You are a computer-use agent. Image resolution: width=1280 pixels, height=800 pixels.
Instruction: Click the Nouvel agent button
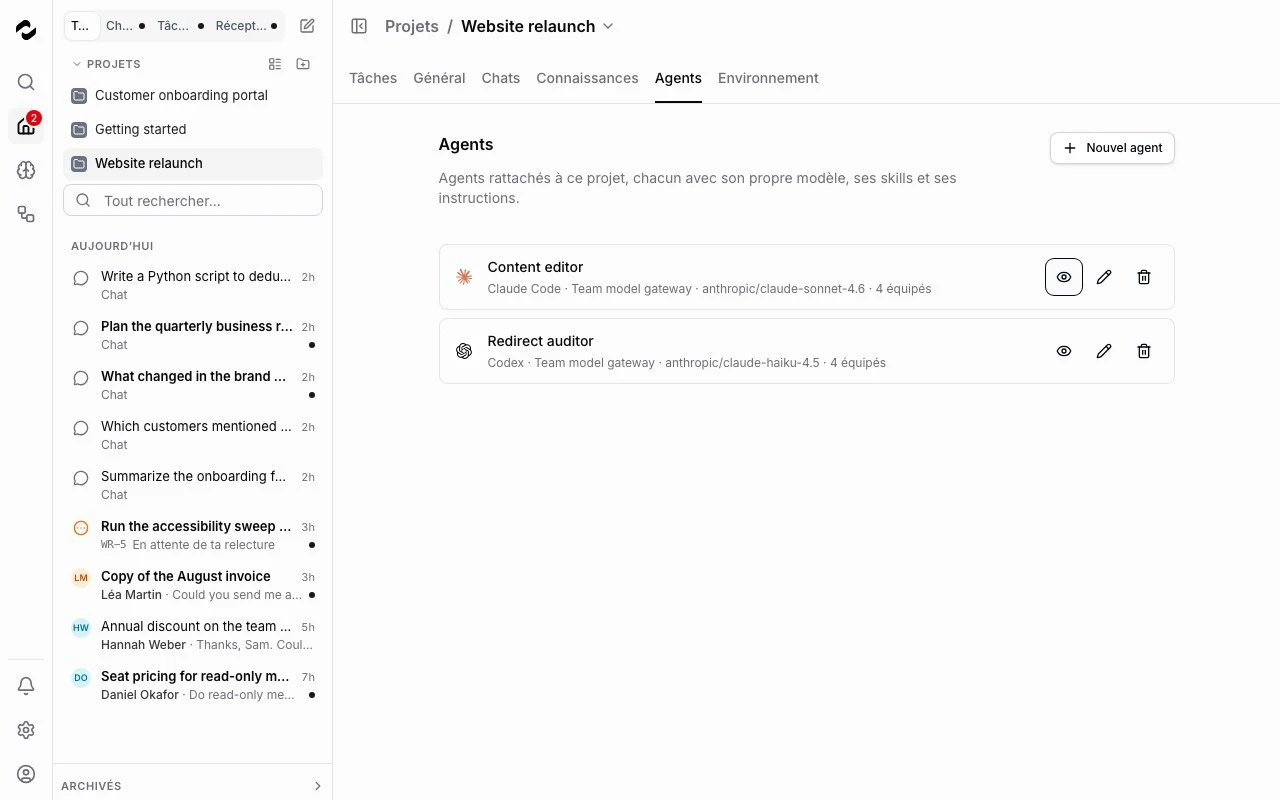[1112, 148]
